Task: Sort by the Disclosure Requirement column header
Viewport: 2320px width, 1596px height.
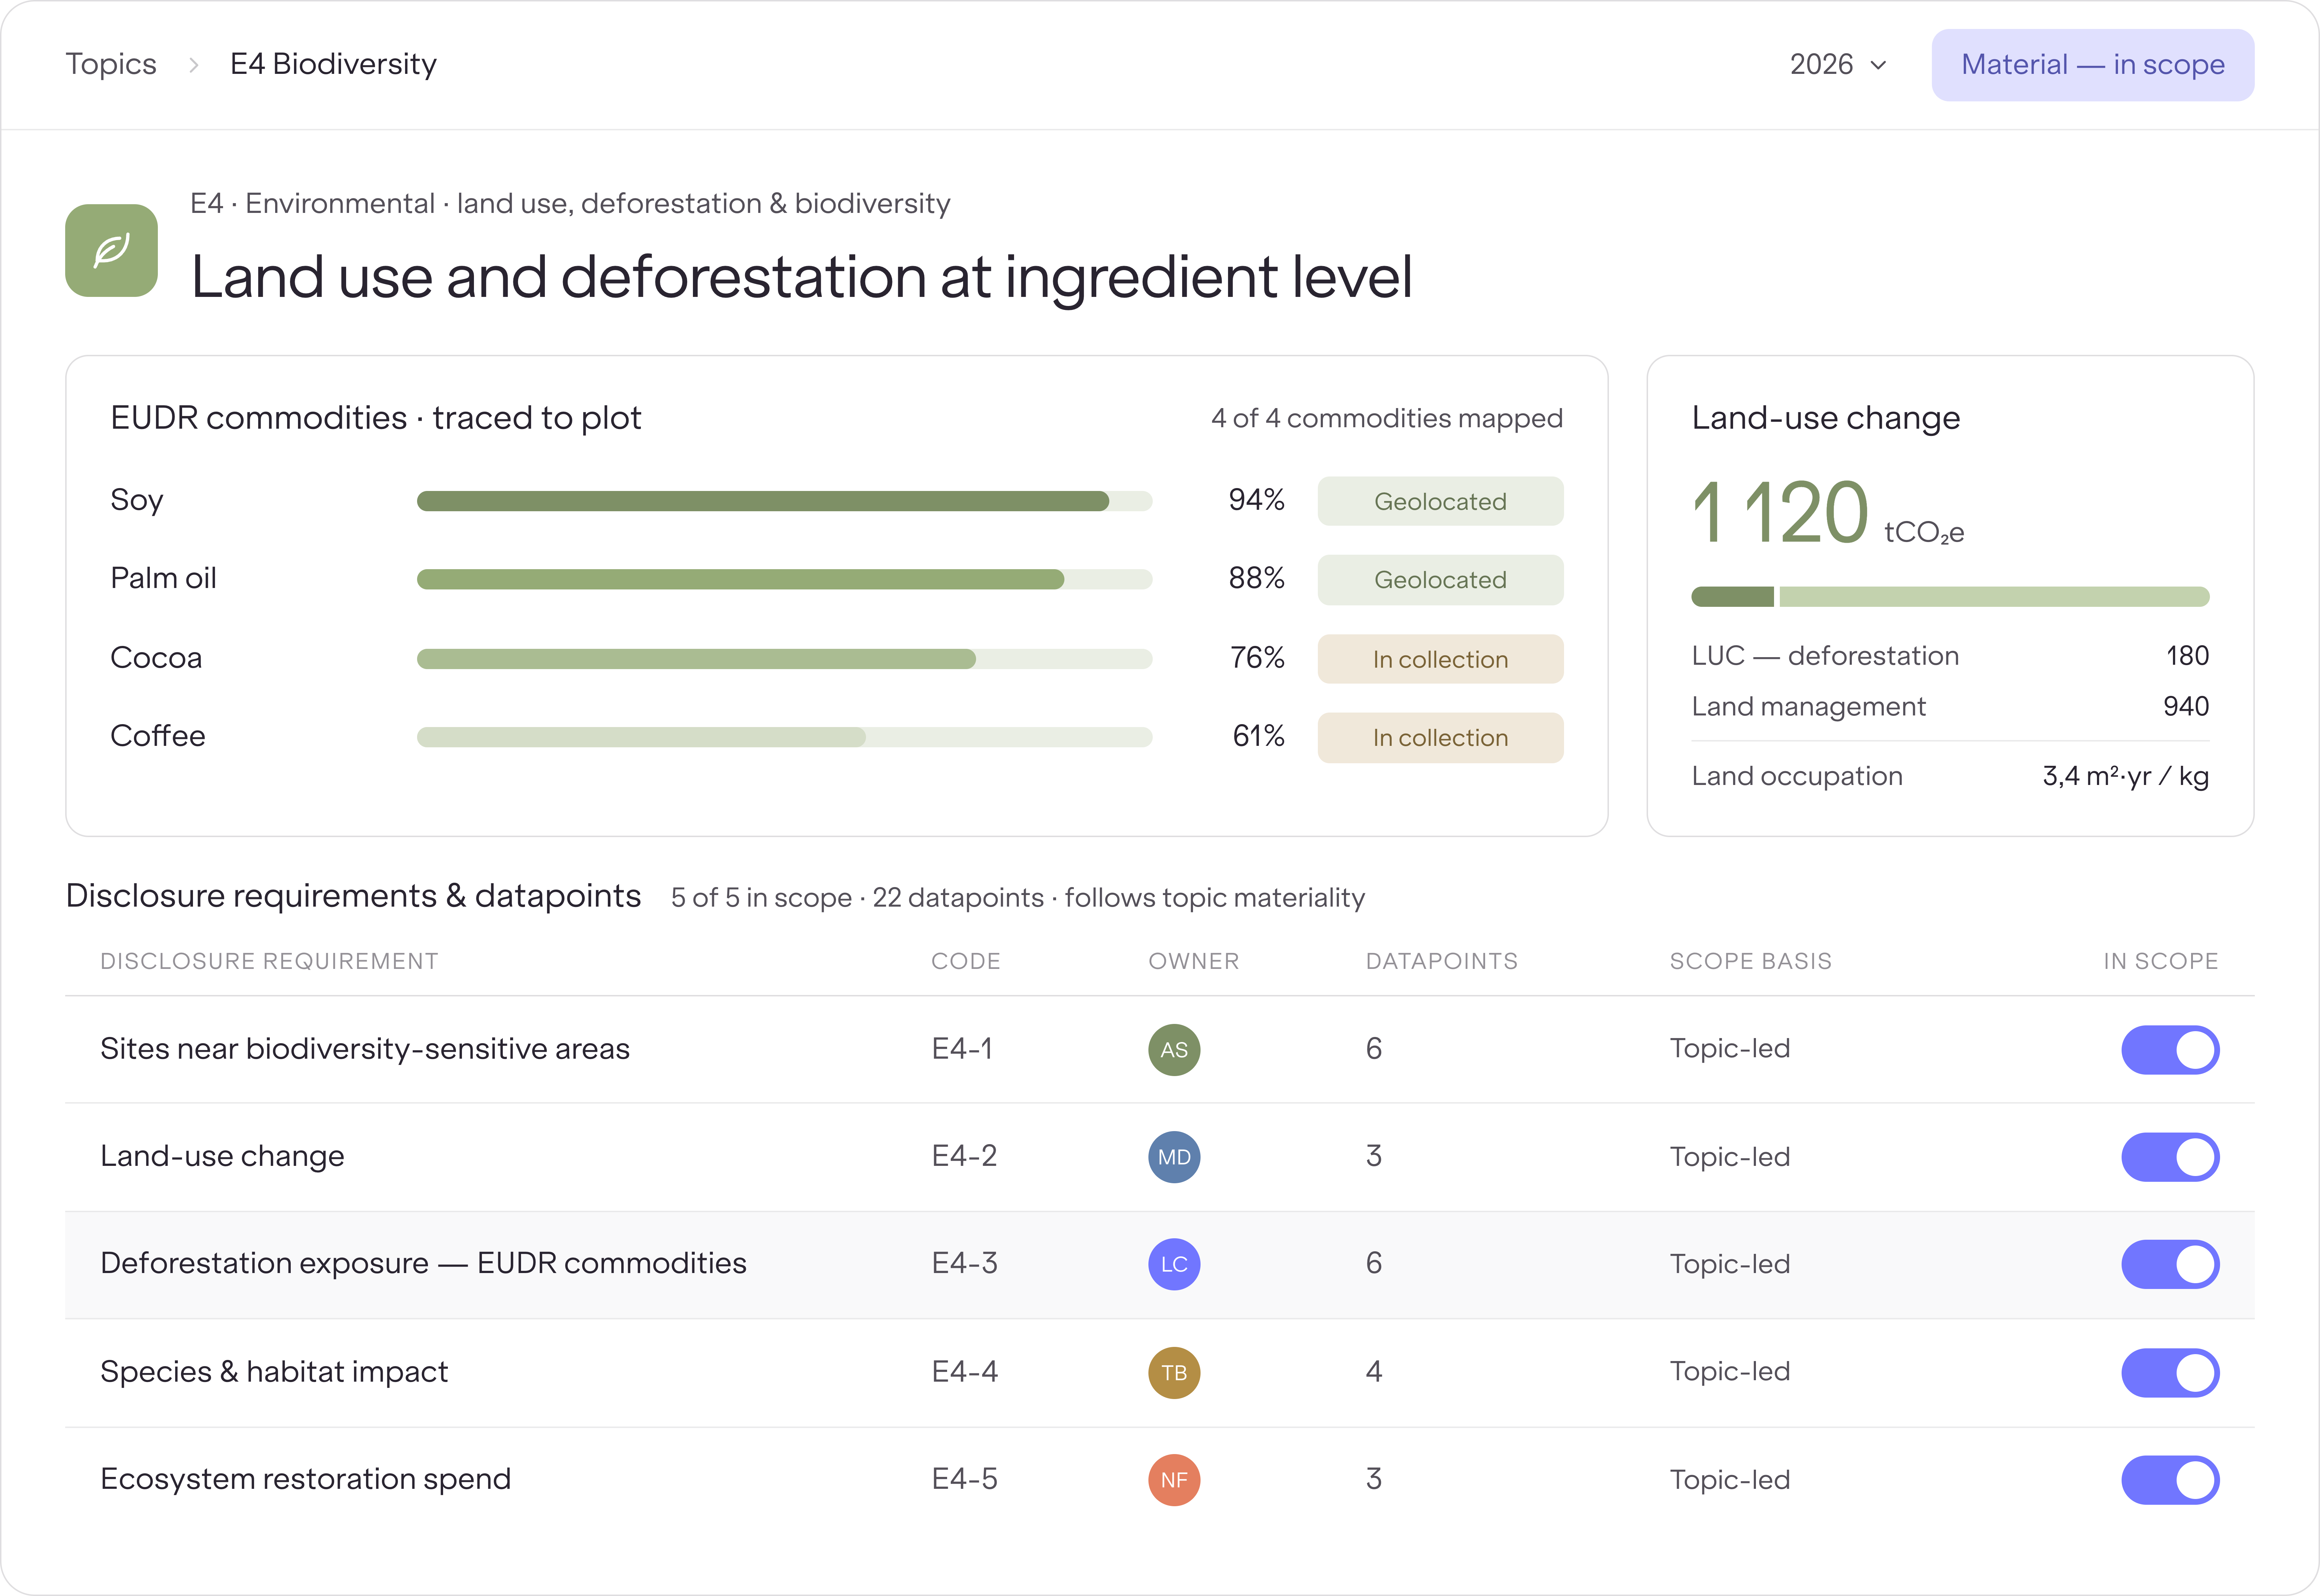Action: (x=269, y=961)
